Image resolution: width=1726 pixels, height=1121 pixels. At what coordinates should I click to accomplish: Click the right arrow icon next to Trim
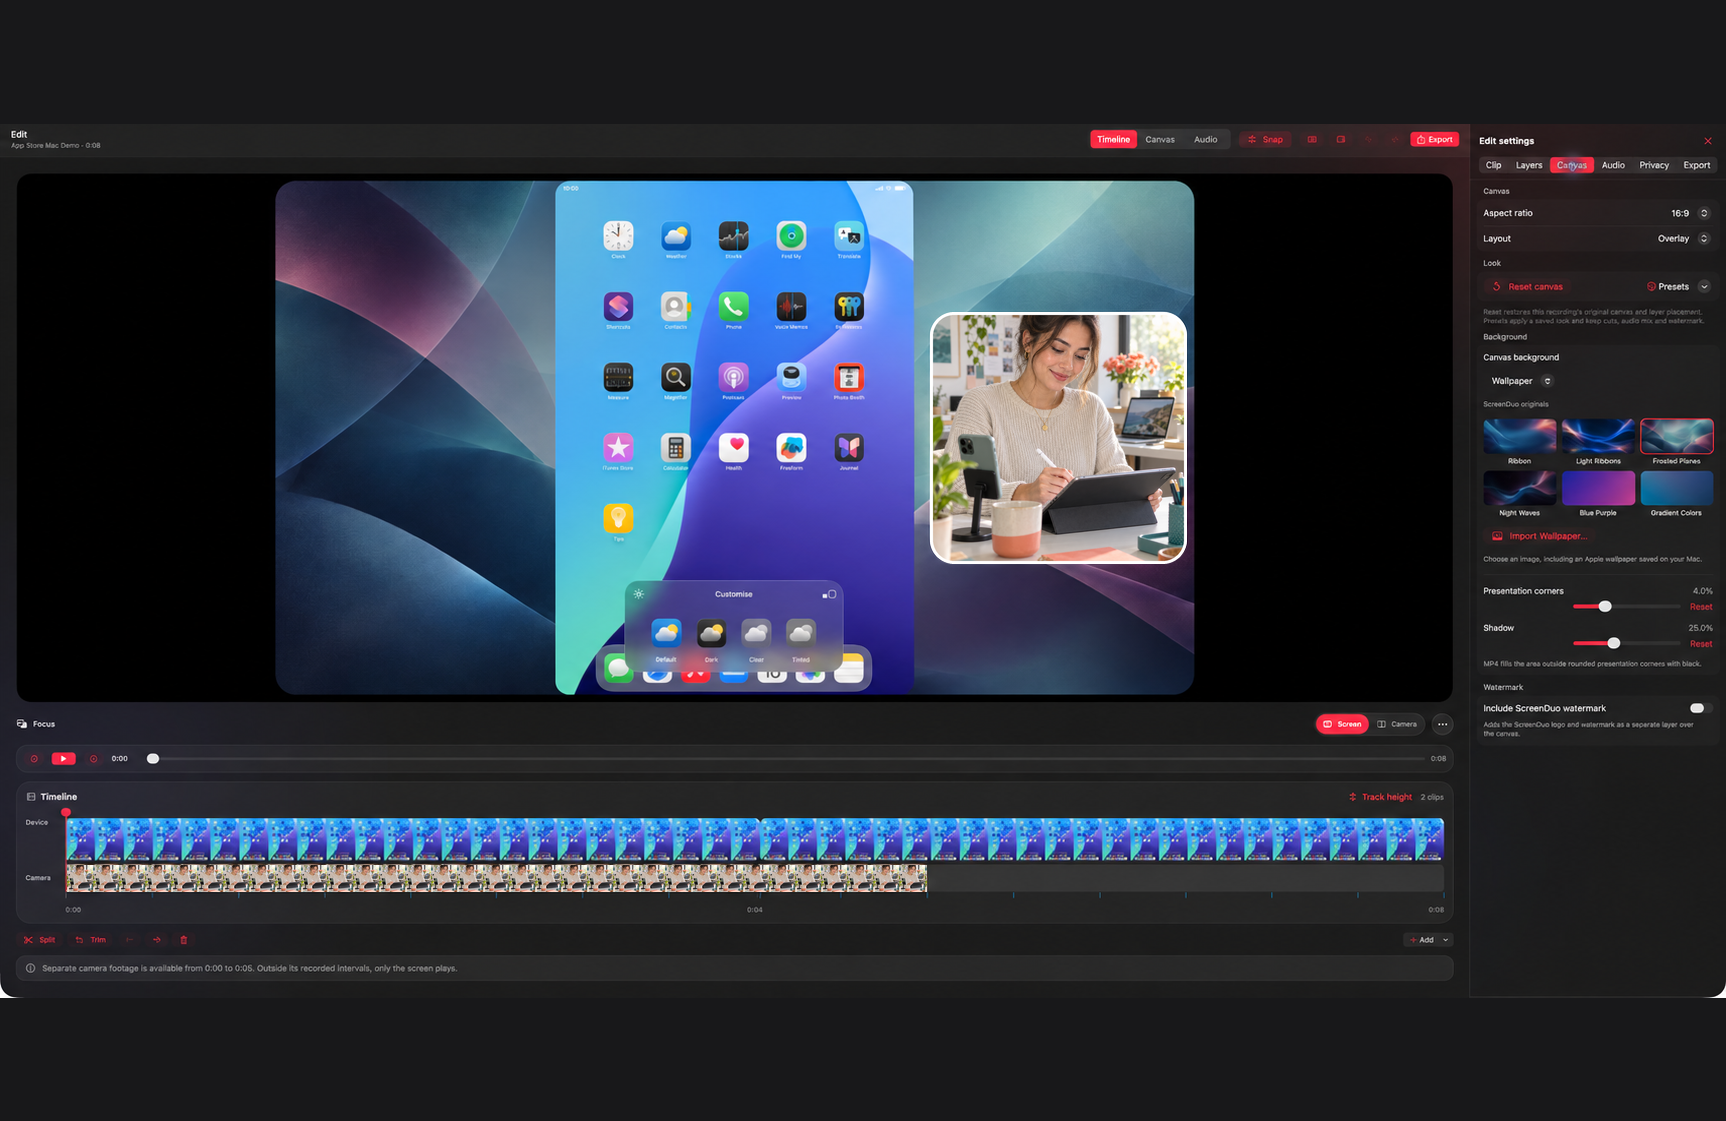click(157, 940)
